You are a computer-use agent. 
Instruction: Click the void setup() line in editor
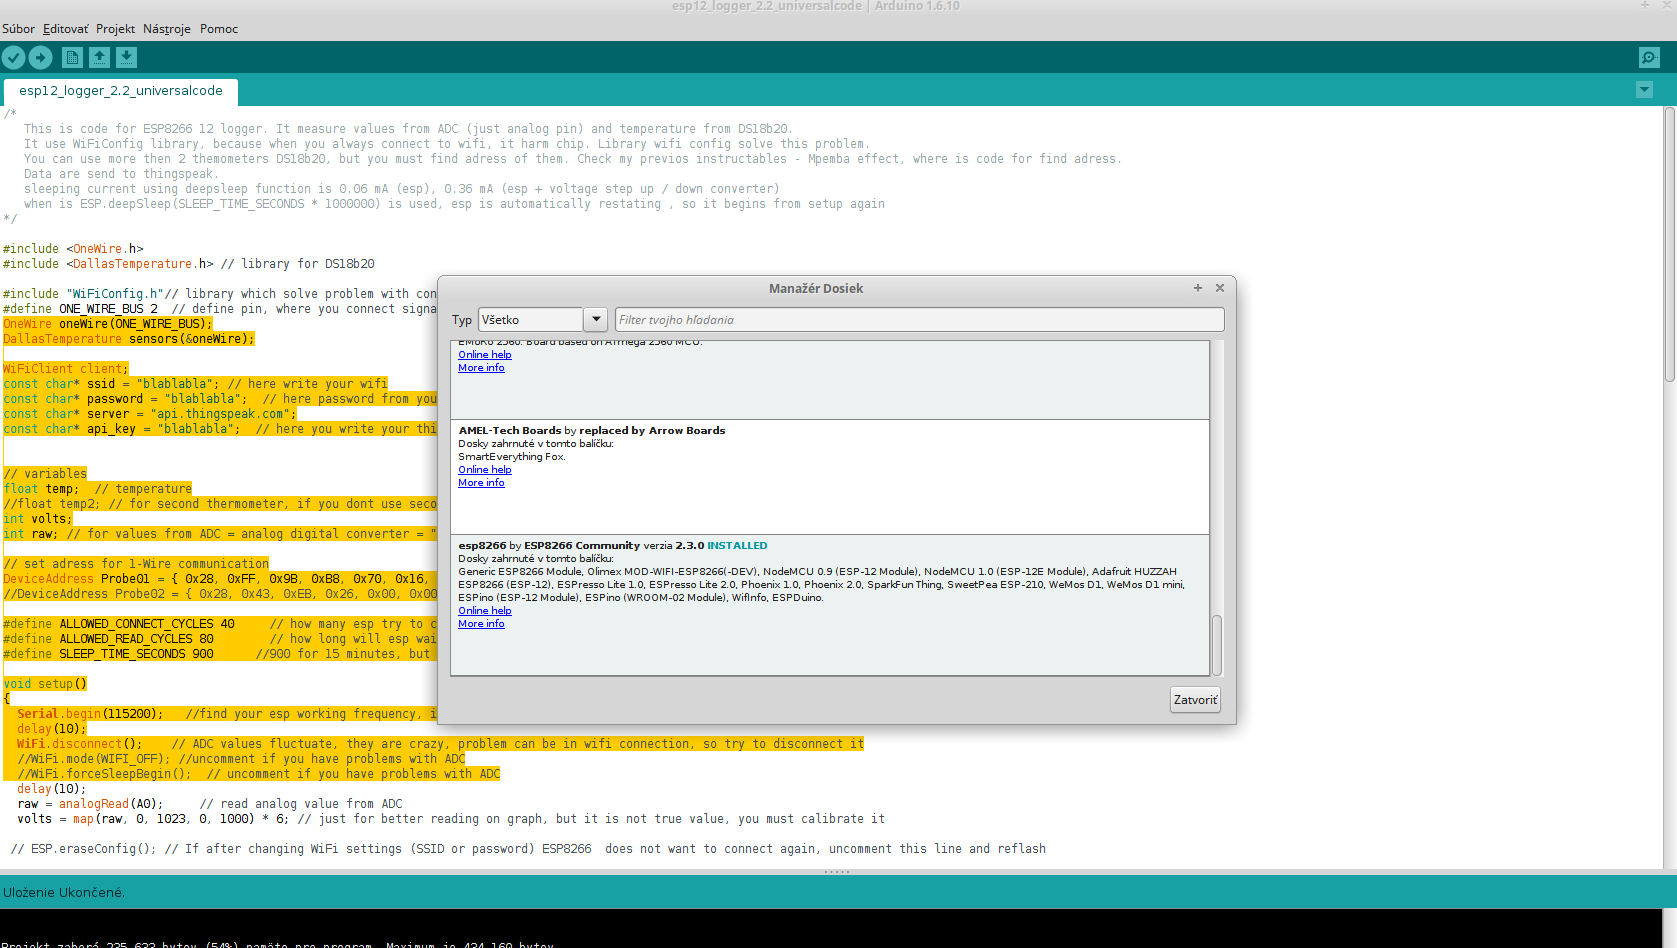click(x=45, y=684)
